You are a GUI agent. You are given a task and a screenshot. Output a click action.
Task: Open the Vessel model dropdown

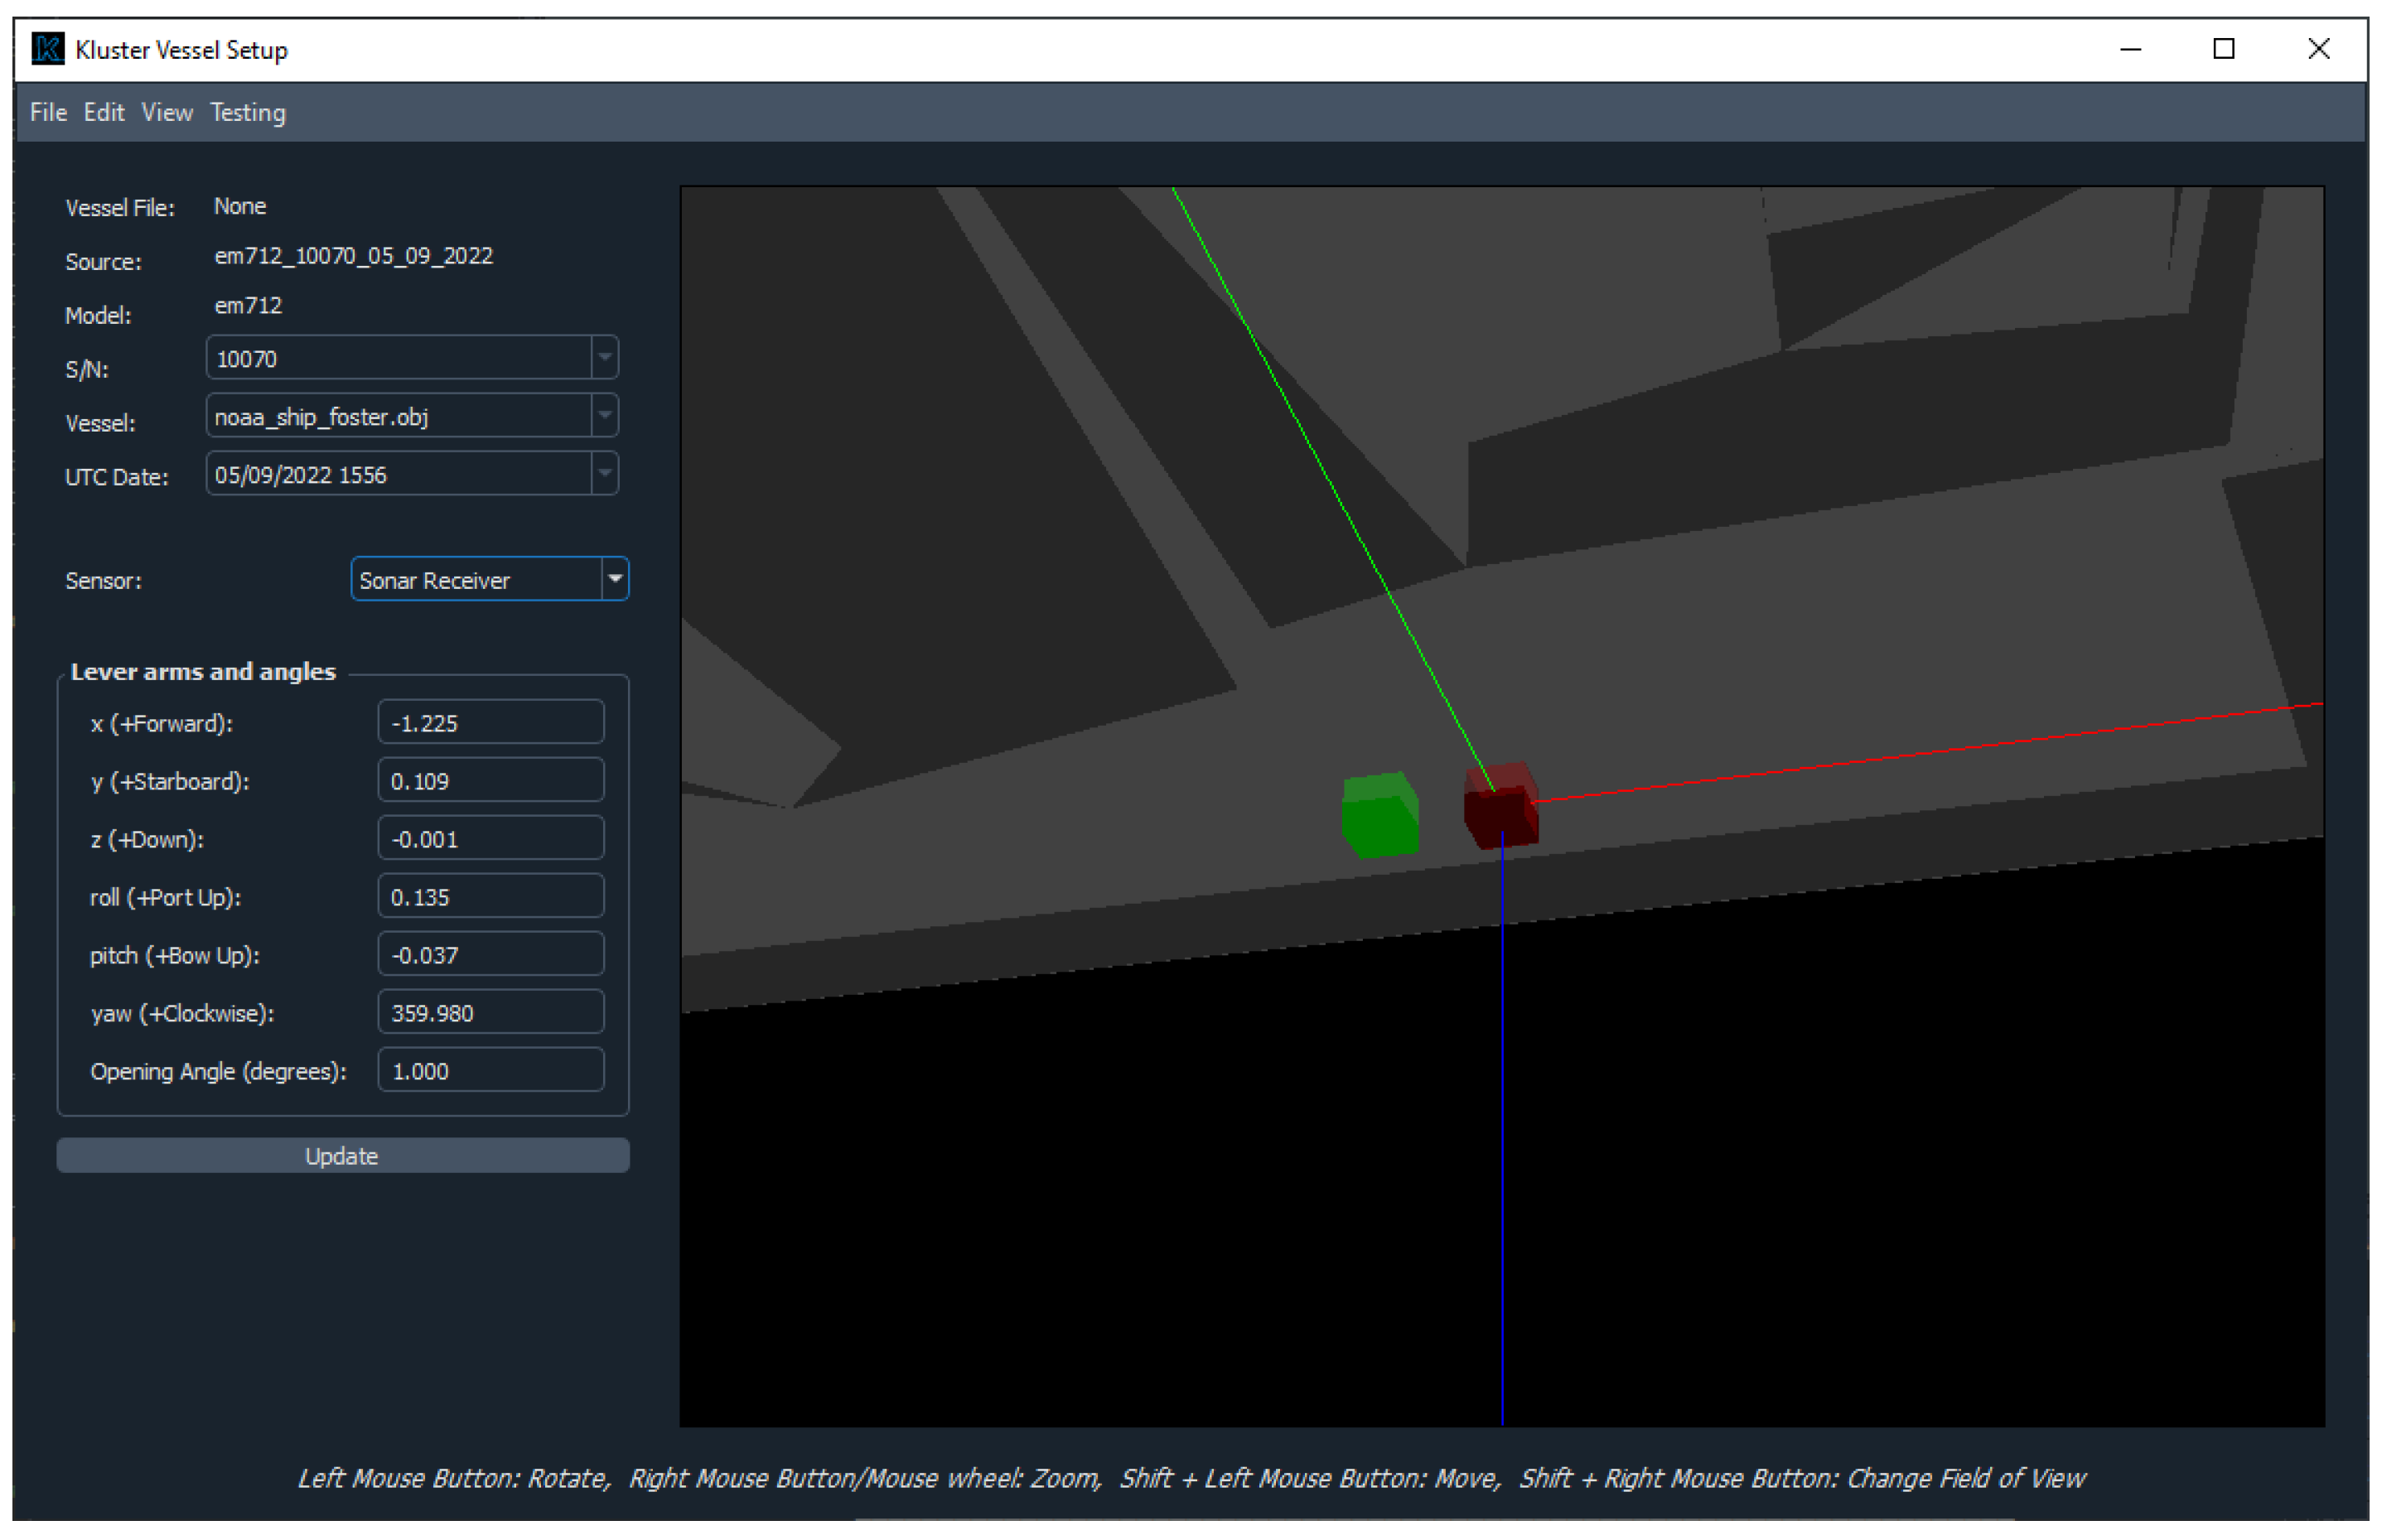pos(604,416)
